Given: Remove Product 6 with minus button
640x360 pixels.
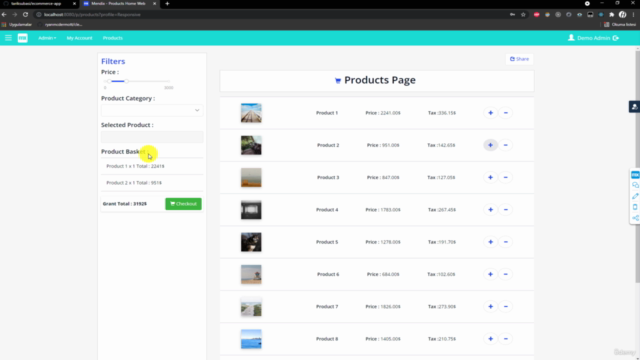Looking at the screenshot, I should tap(505, 274).
